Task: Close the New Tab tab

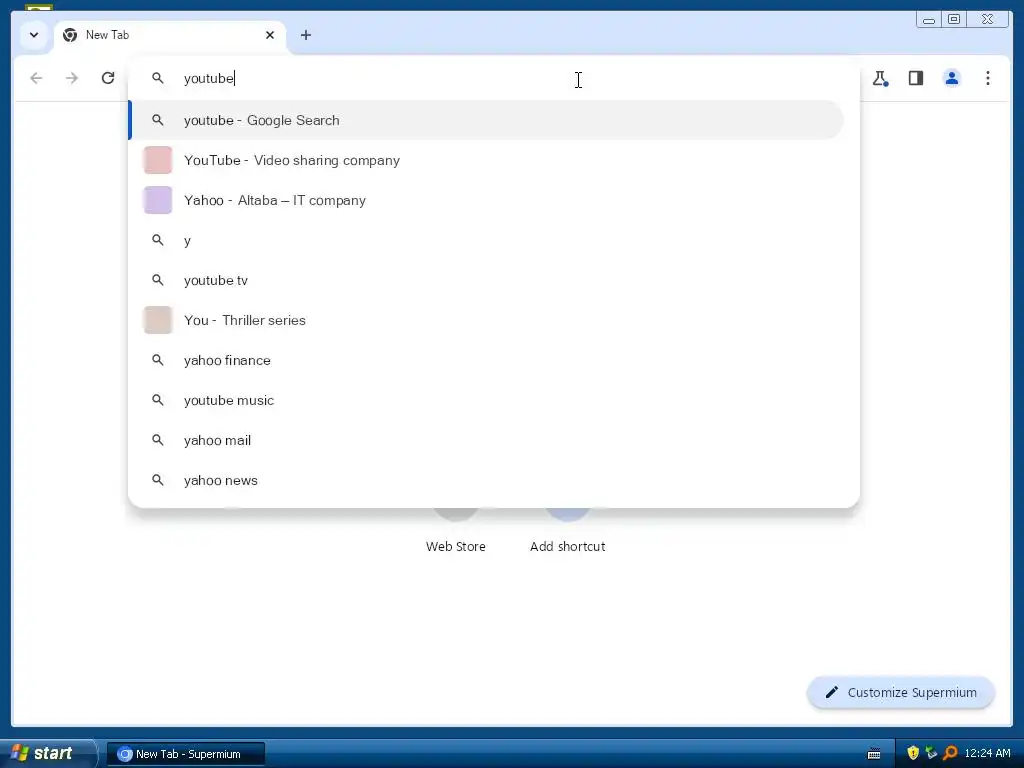Action: (270, 35)
